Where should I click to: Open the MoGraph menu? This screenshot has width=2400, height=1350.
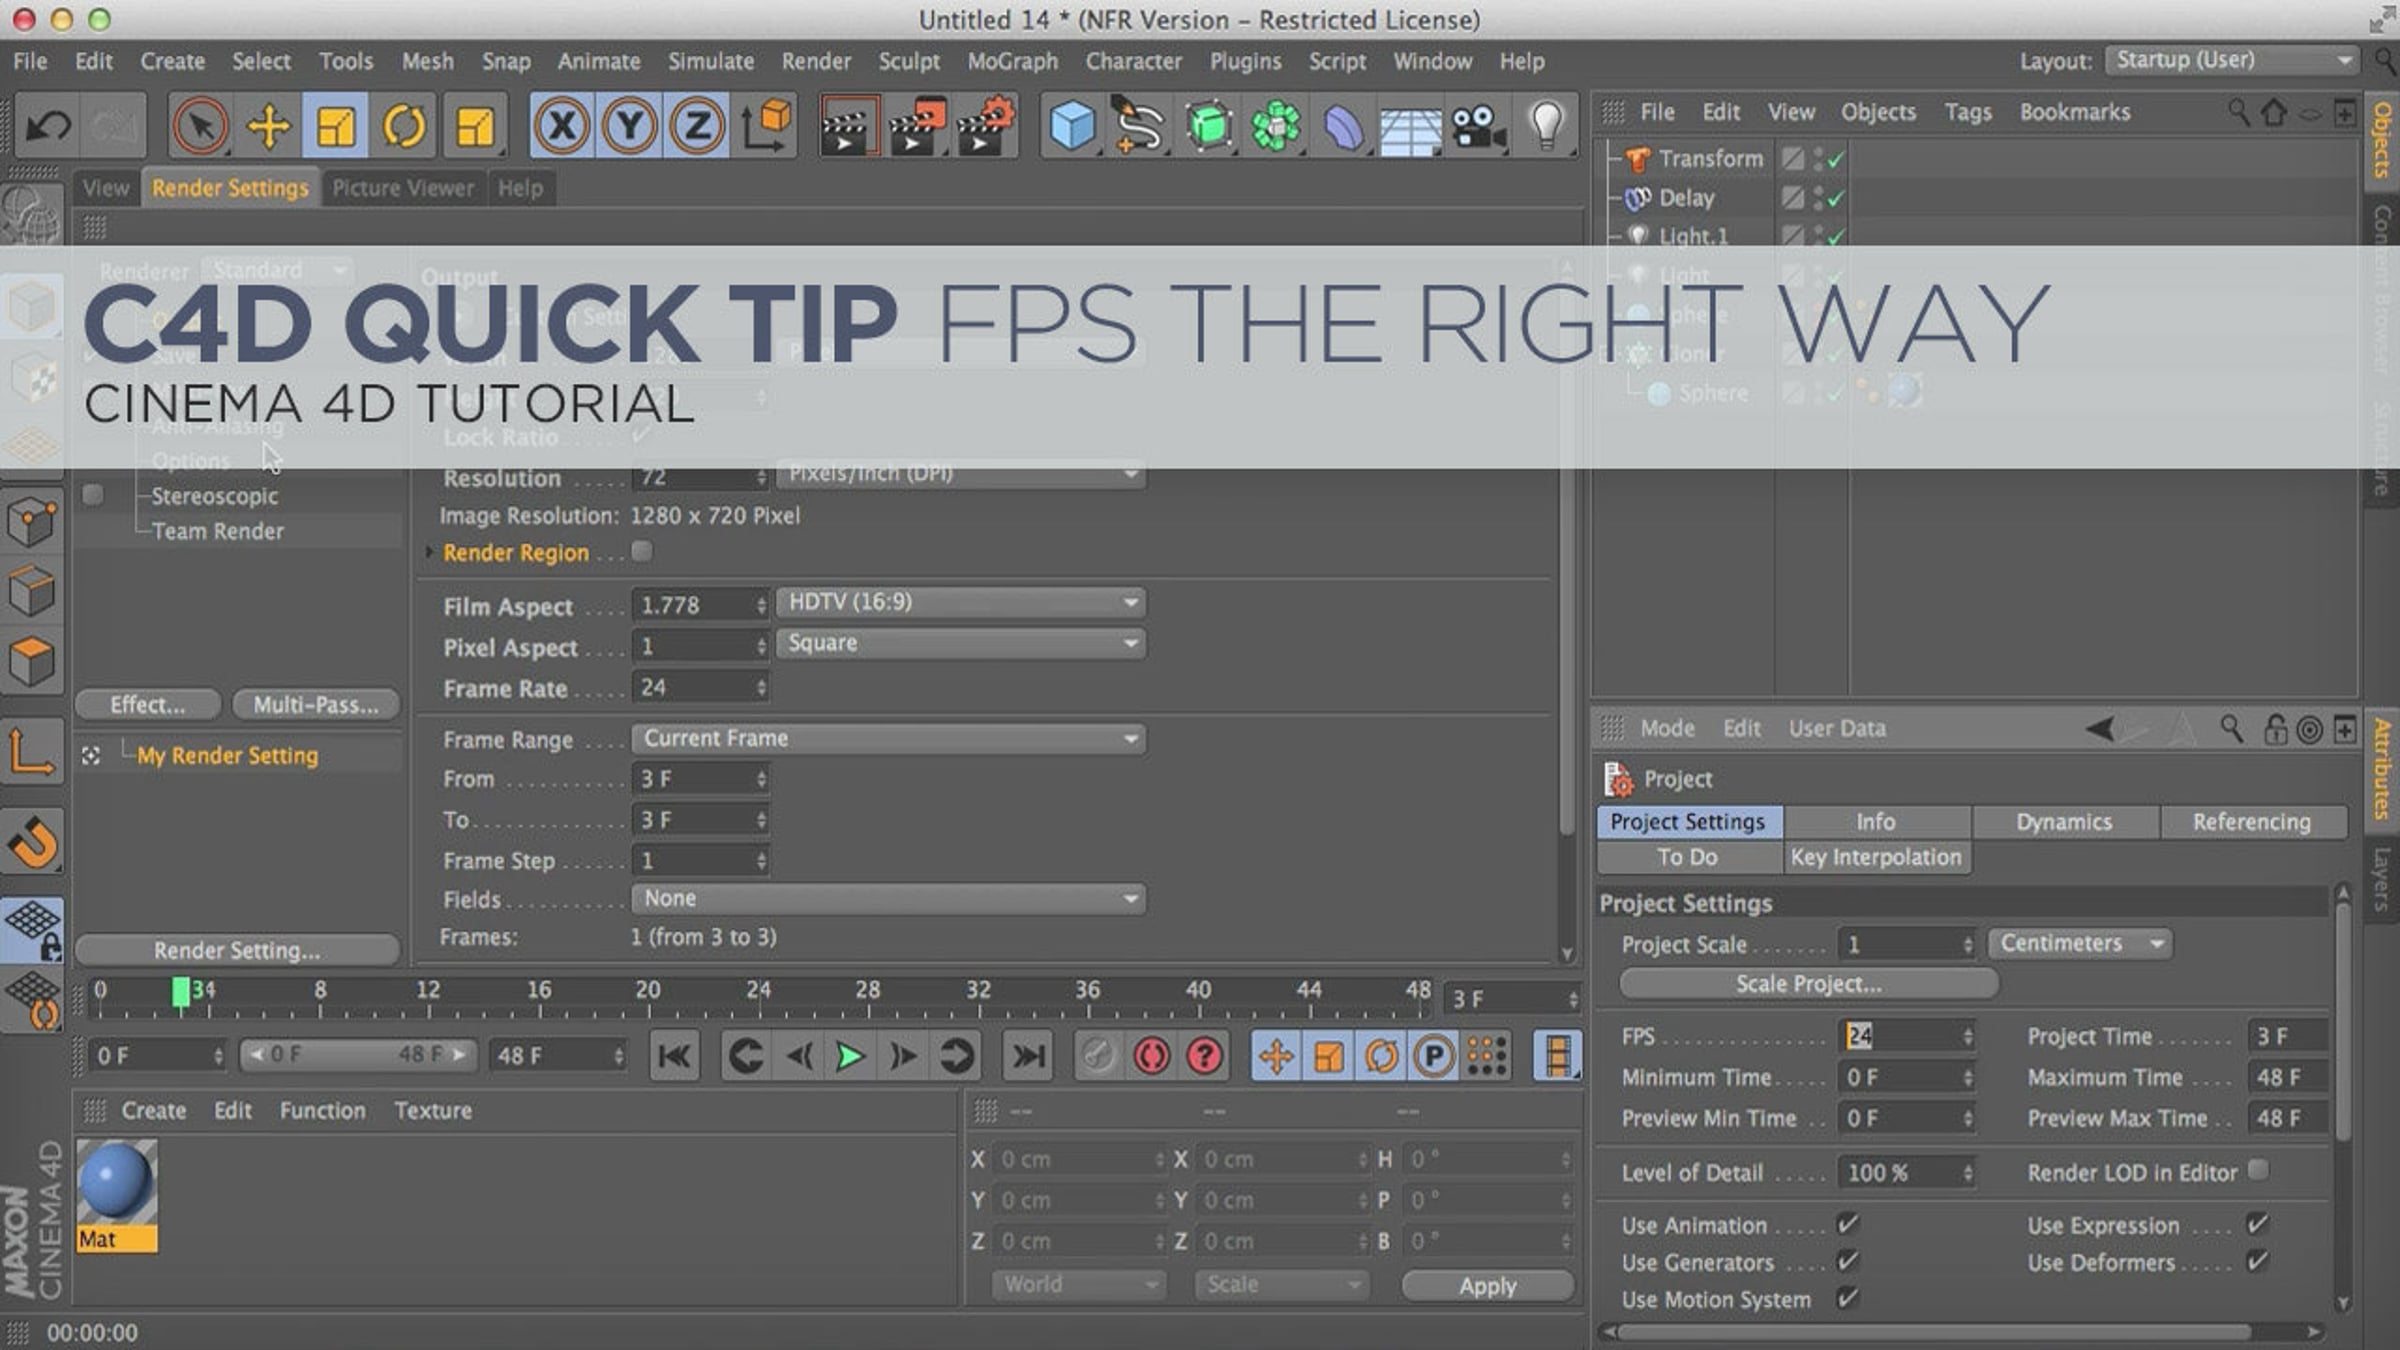pyautogui.click(x=1012, y=61)
